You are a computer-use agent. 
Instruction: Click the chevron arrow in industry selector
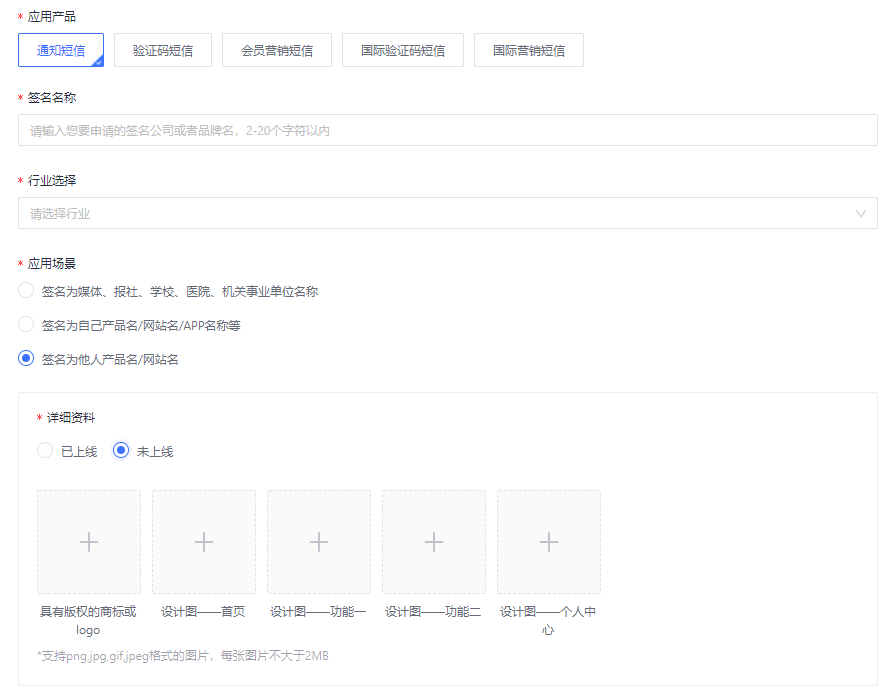[861, 213]
